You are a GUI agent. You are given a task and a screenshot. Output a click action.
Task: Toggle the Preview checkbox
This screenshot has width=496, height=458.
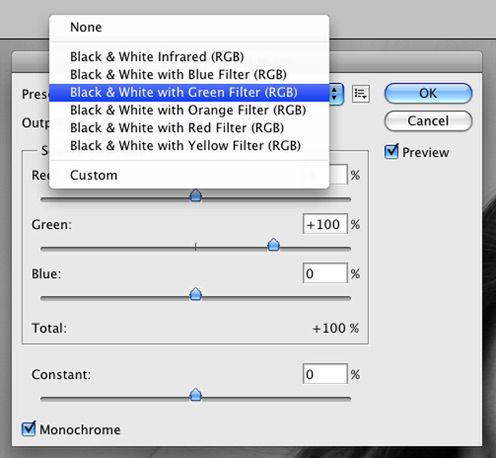click(x=391, y=152)
